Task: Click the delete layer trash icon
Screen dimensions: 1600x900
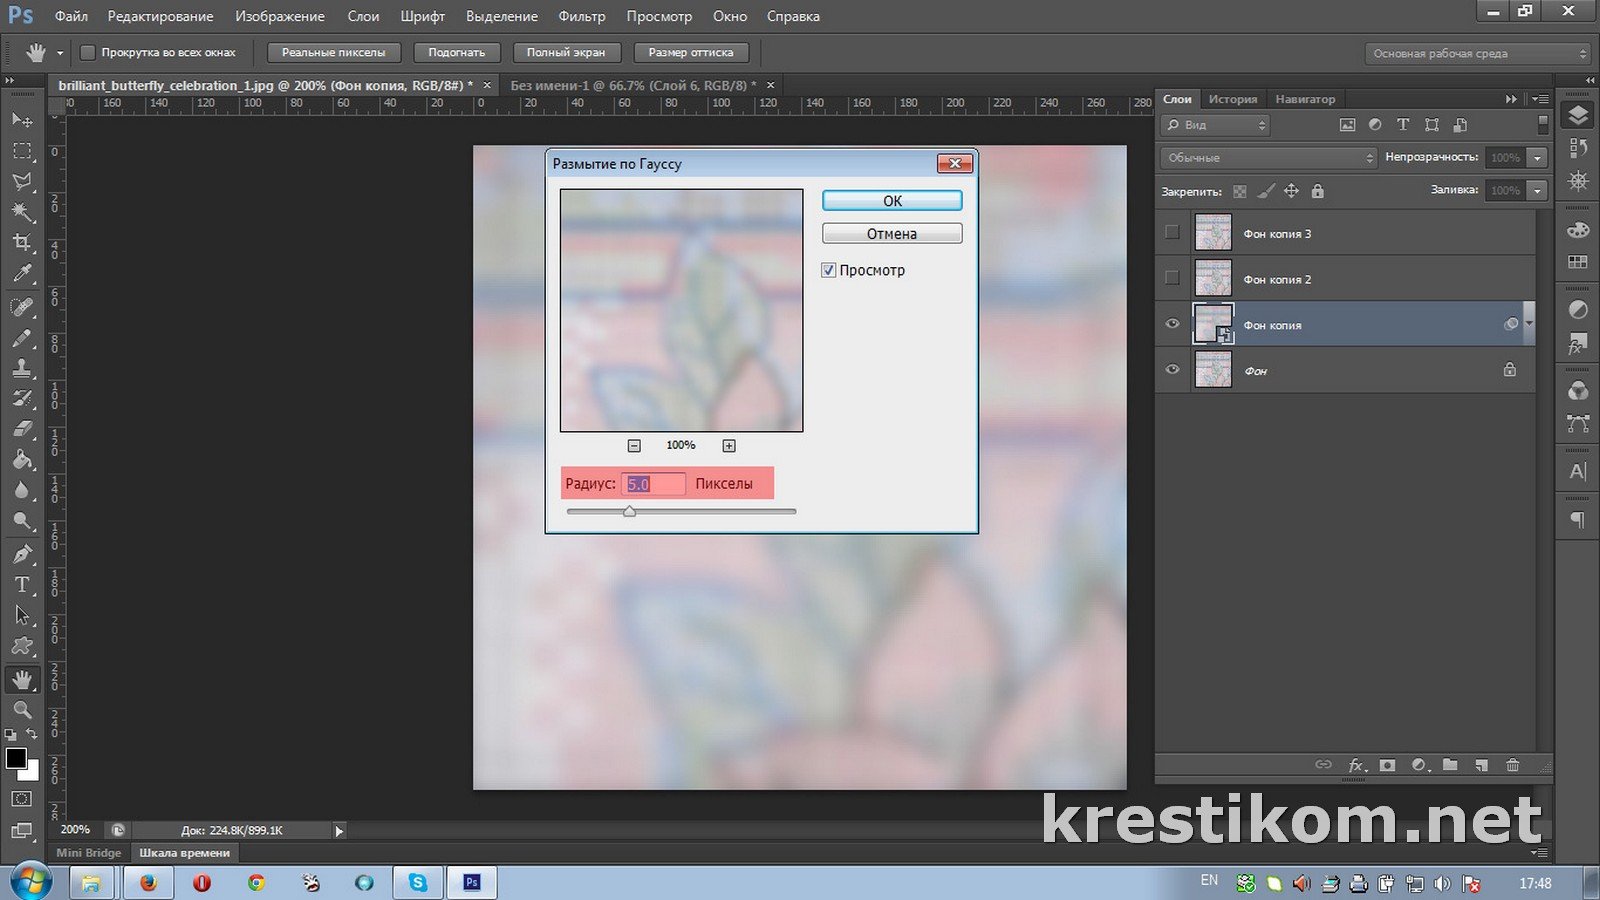Action: click(x=1513, y=765)
